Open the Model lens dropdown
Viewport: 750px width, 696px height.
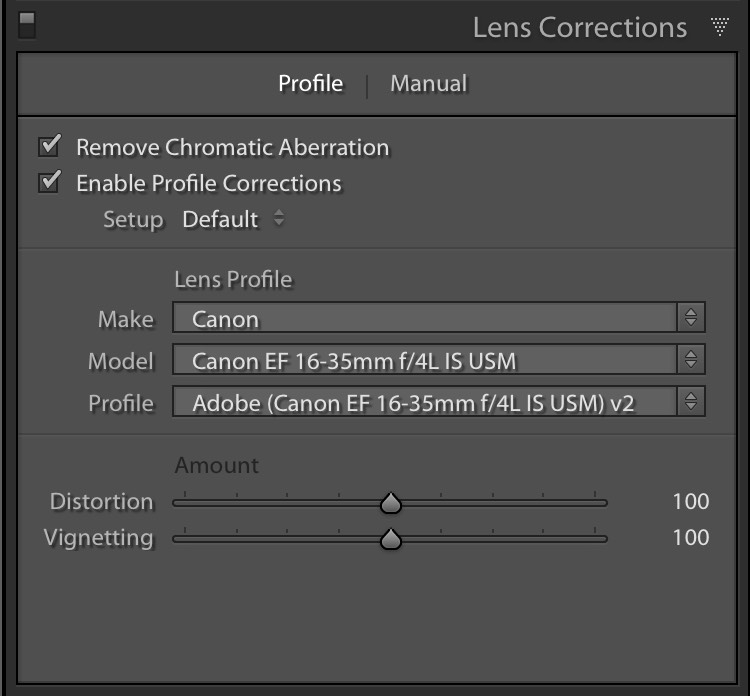pyautogui.click(x=439, y=359)
